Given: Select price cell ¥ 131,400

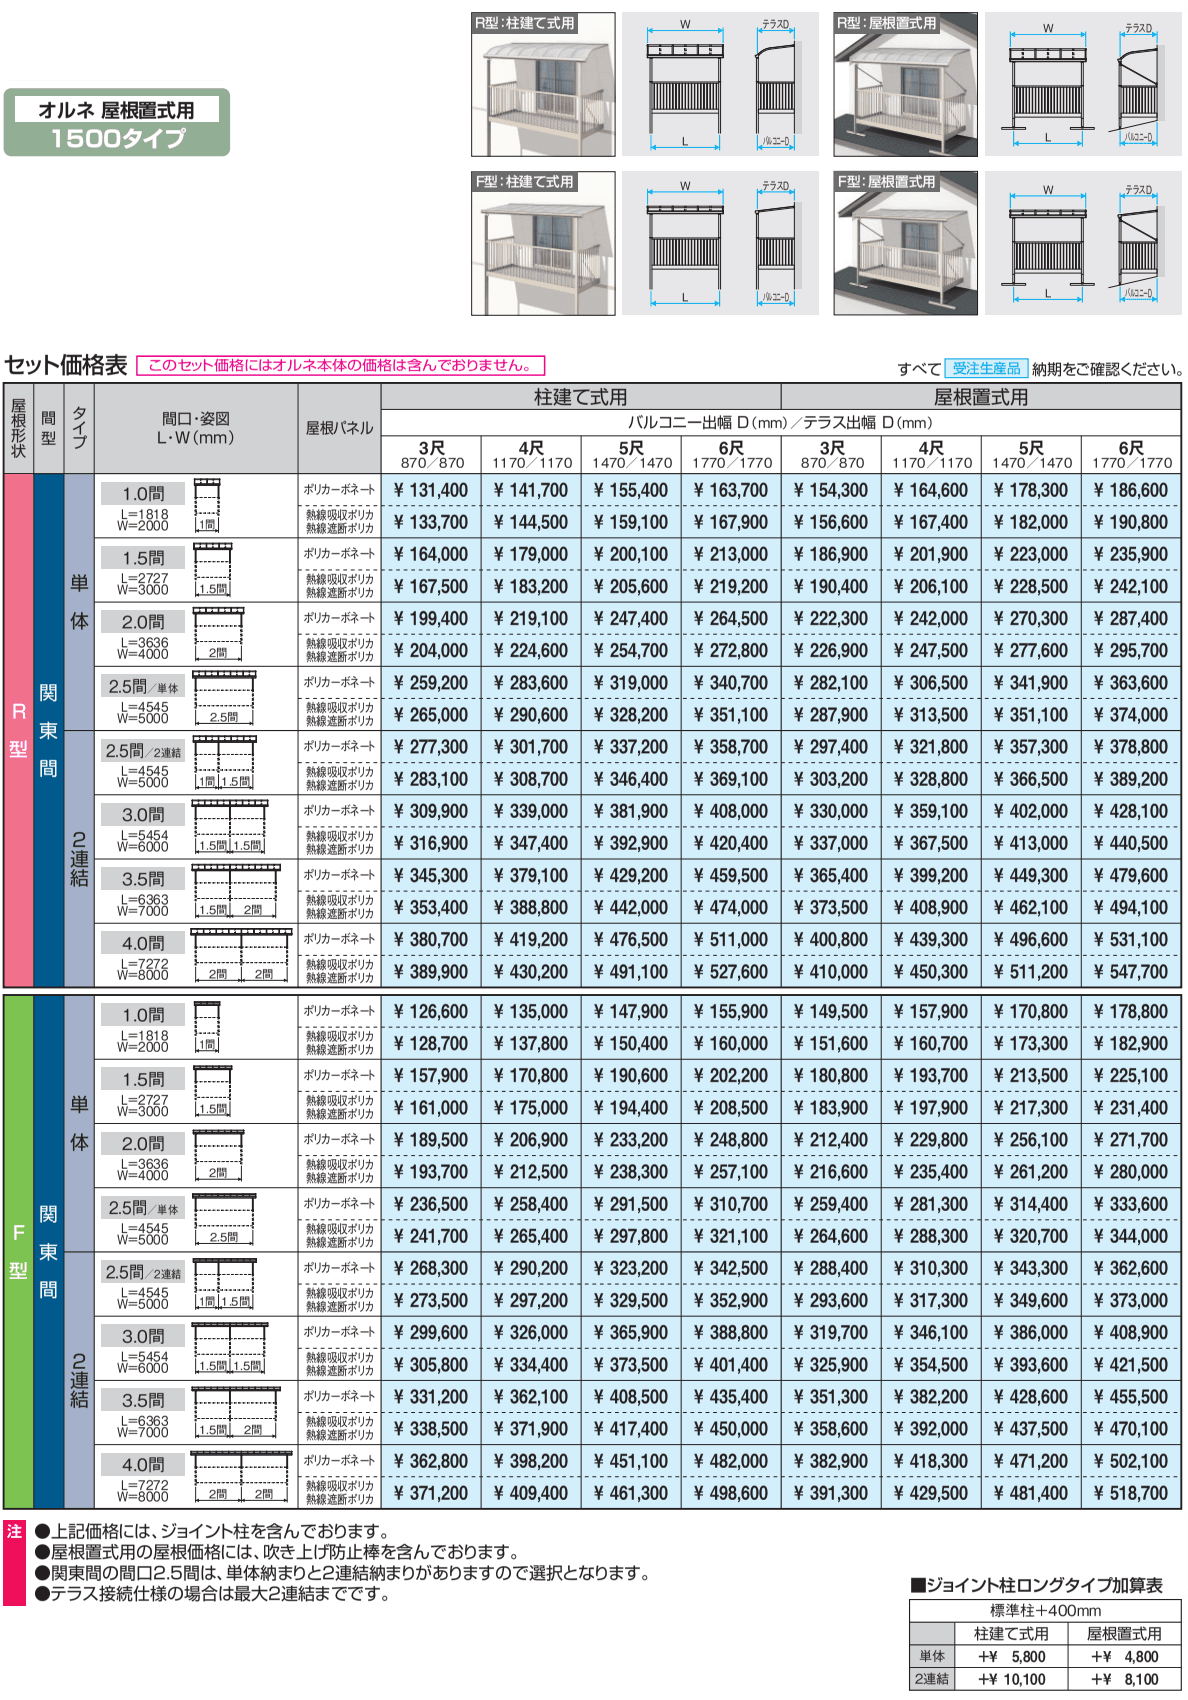Looking at the screenshot, I should pyautogui.click(x=431, y=490).
